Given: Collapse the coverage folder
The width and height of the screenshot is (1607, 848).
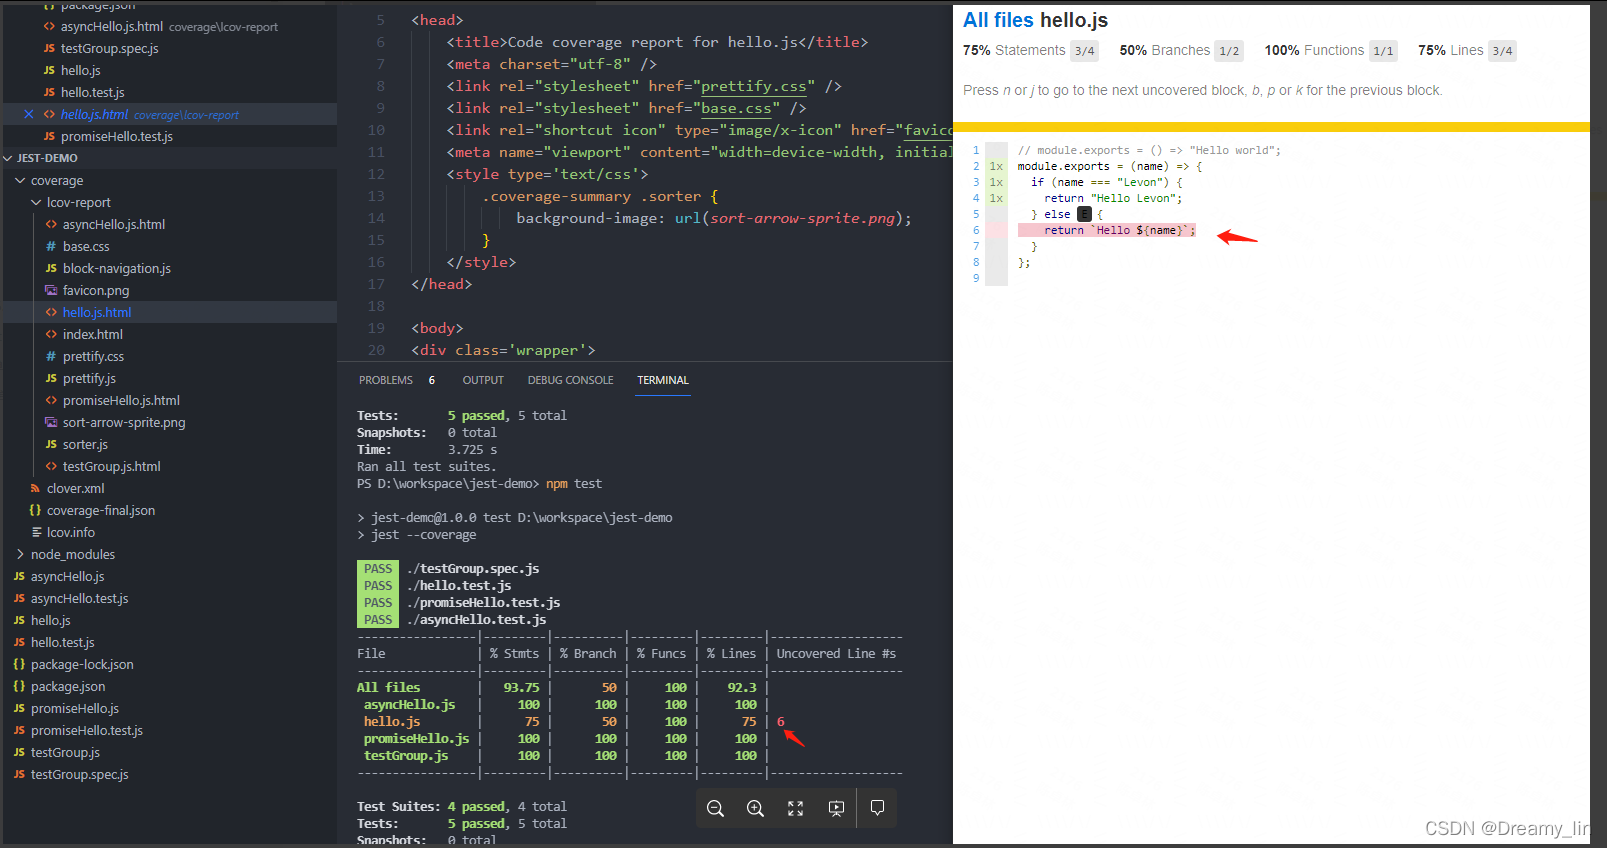Looking at the screenshot, I should [20, 180].
